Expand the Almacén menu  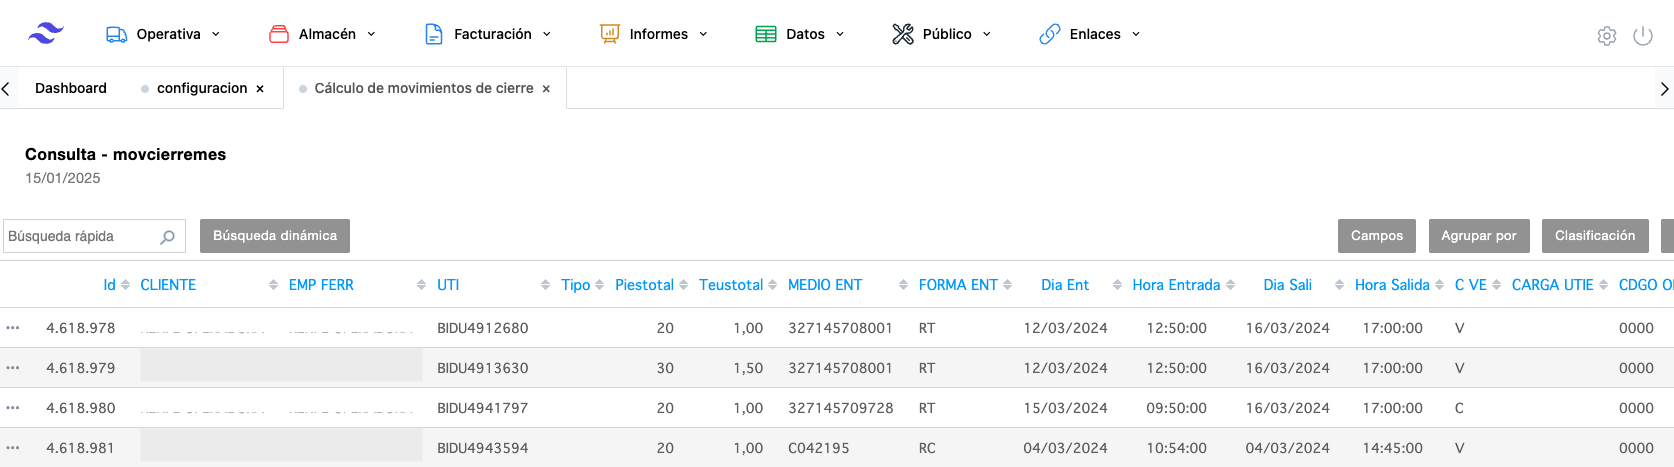coord(323,34)
